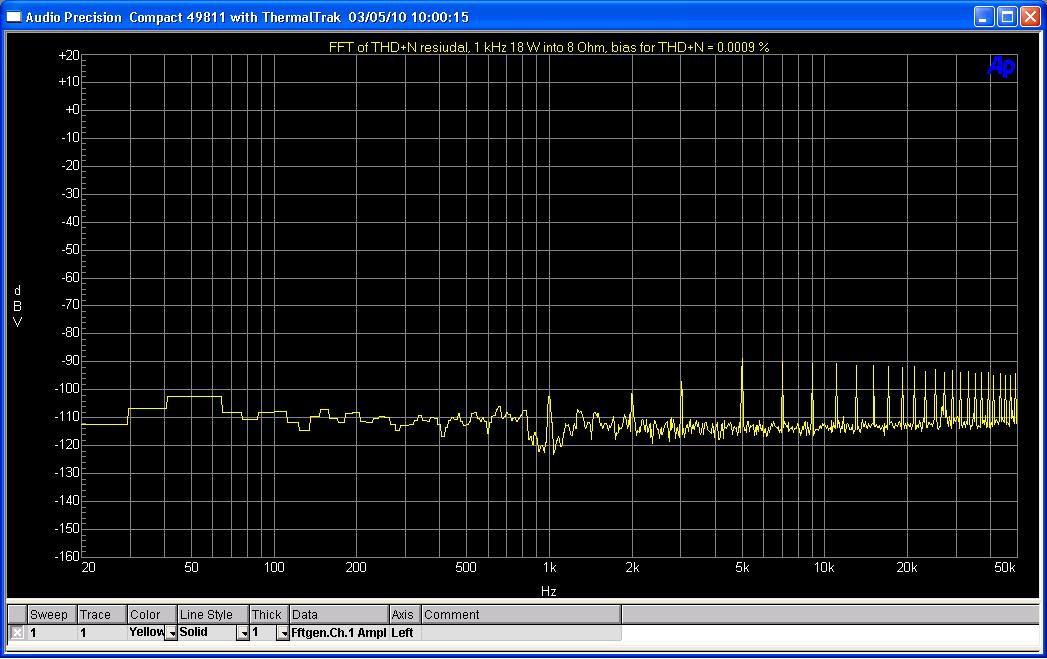Click the Trace column header
The width and height of the screenshot is (1047, 659).
[x=101, y=614]
